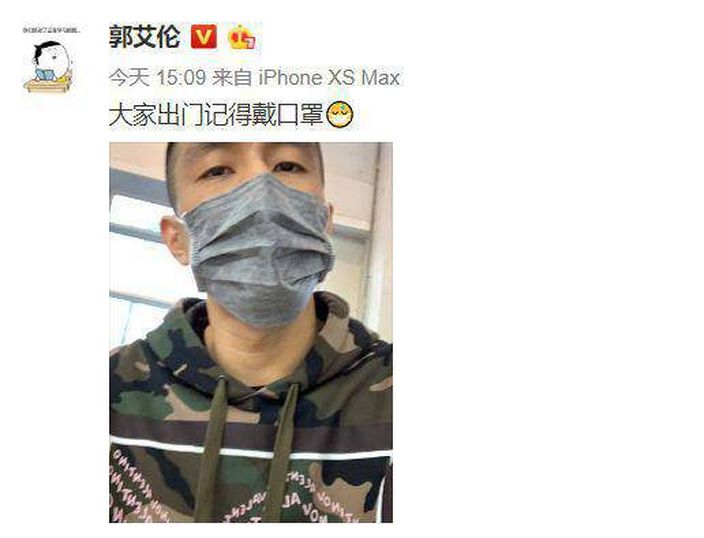Click the masked face emoji in post

340,115
